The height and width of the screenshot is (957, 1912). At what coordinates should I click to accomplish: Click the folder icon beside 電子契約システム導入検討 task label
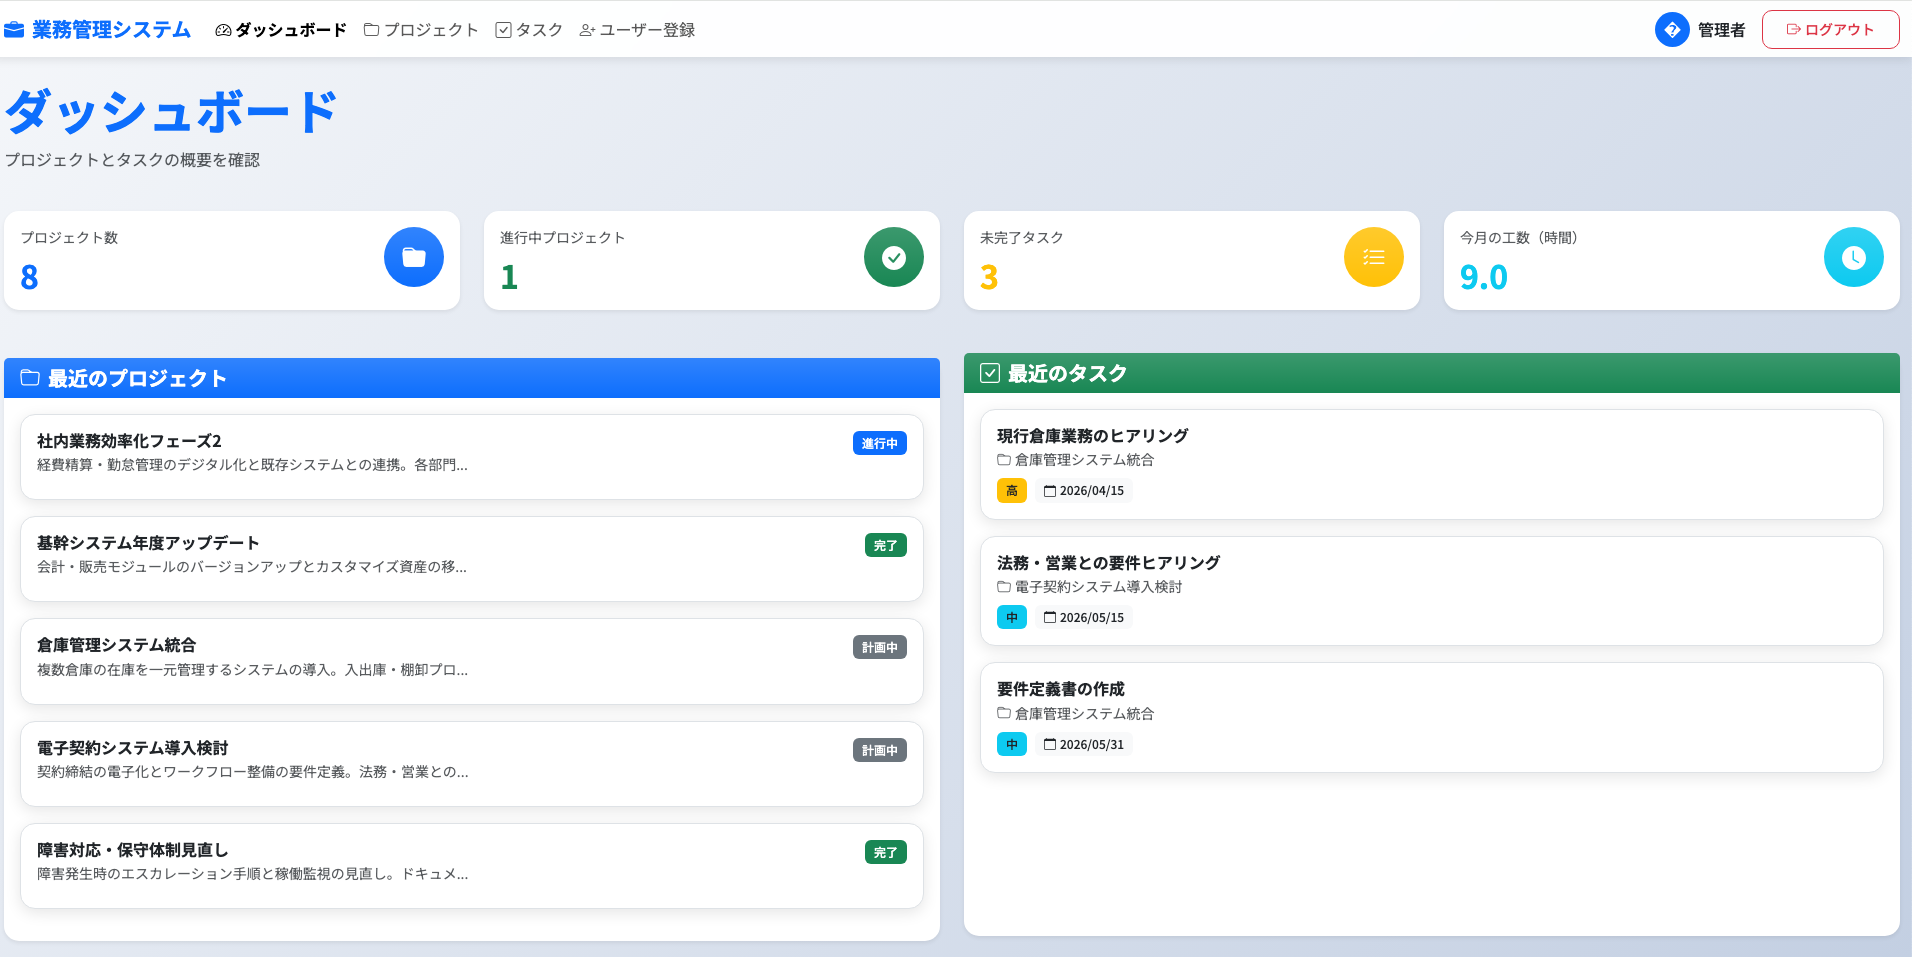coord(1002,587)
